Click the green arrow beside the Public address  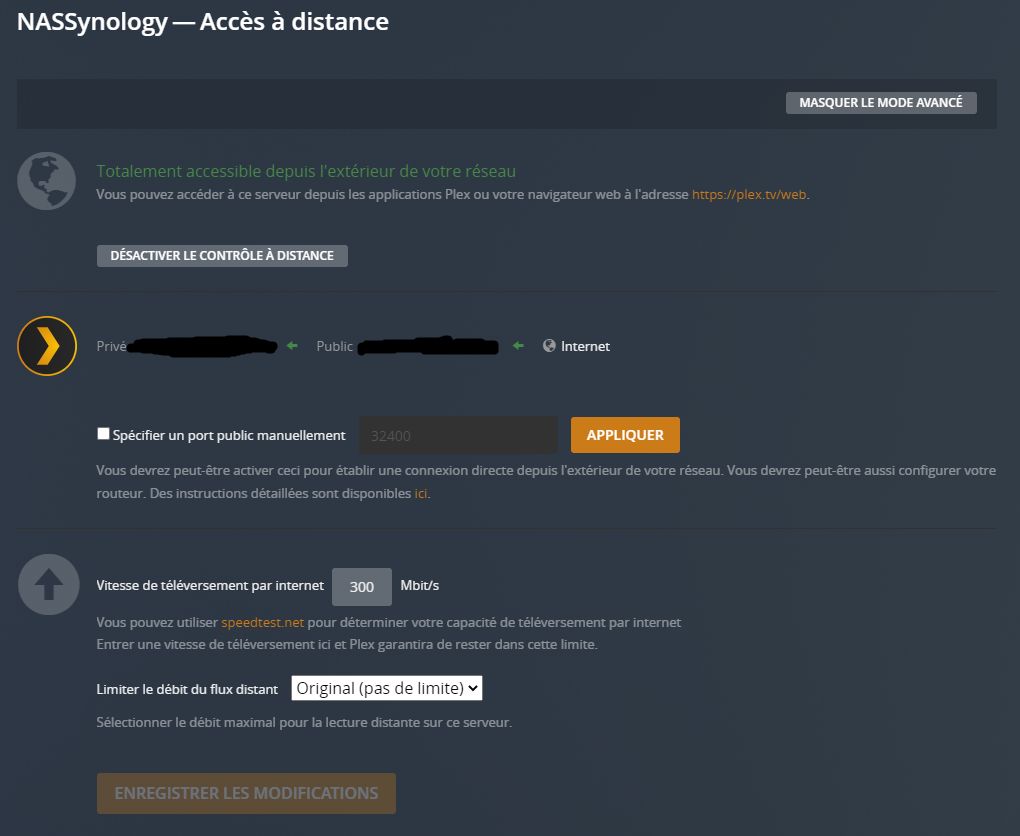point(518,346)
